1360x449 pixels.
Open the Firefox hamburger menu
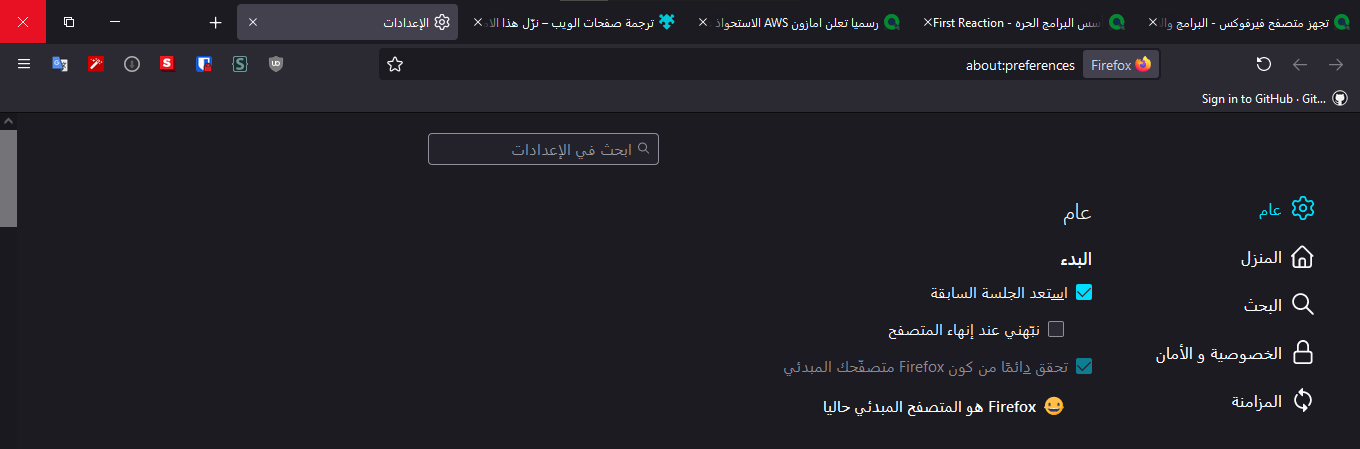(x=24, y=64)
